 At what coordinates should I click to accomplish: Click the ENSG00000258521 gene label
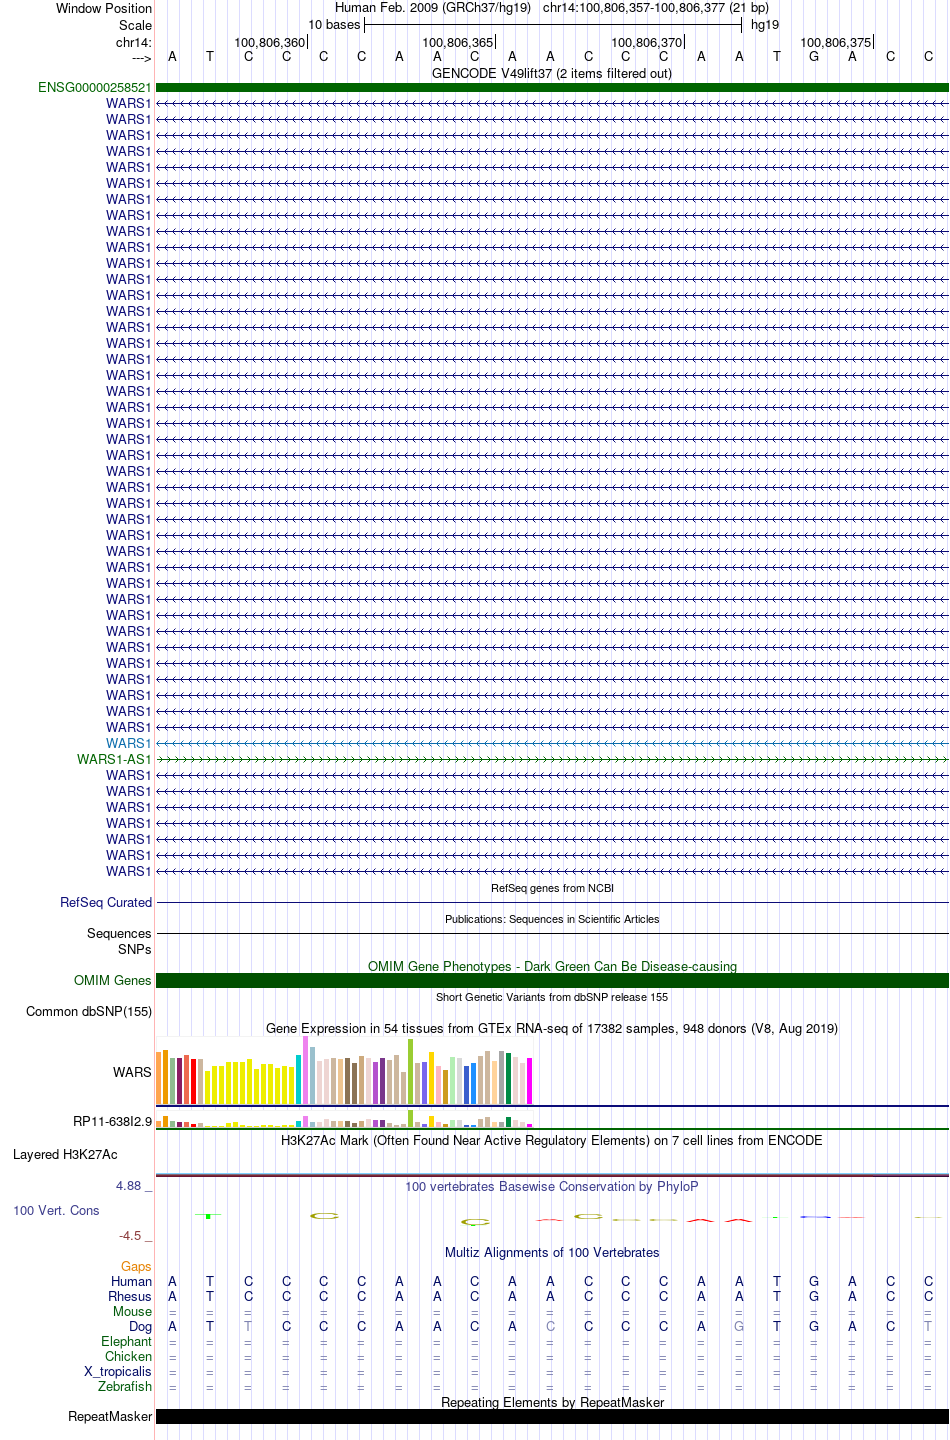95,88
